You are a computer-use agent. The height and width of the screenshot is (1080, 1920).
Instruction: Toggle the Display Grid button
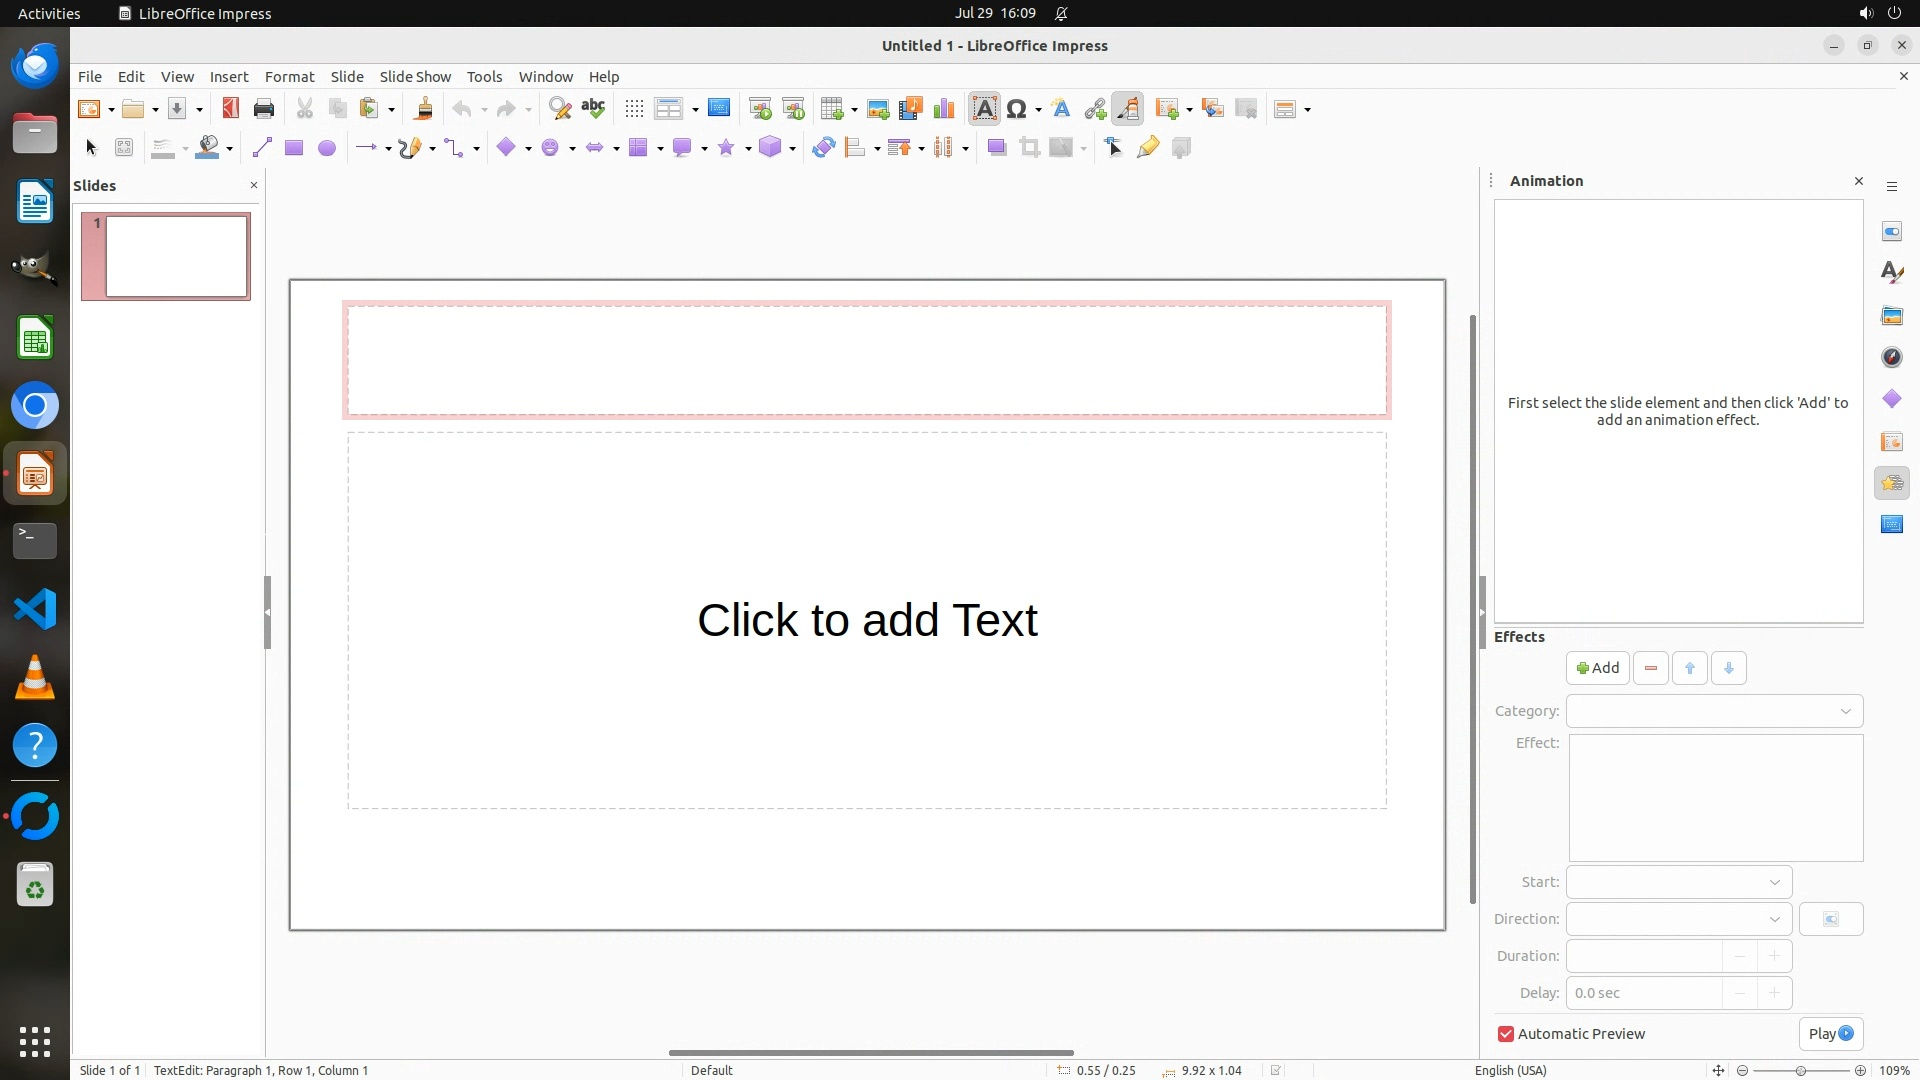tap(634, 109)
